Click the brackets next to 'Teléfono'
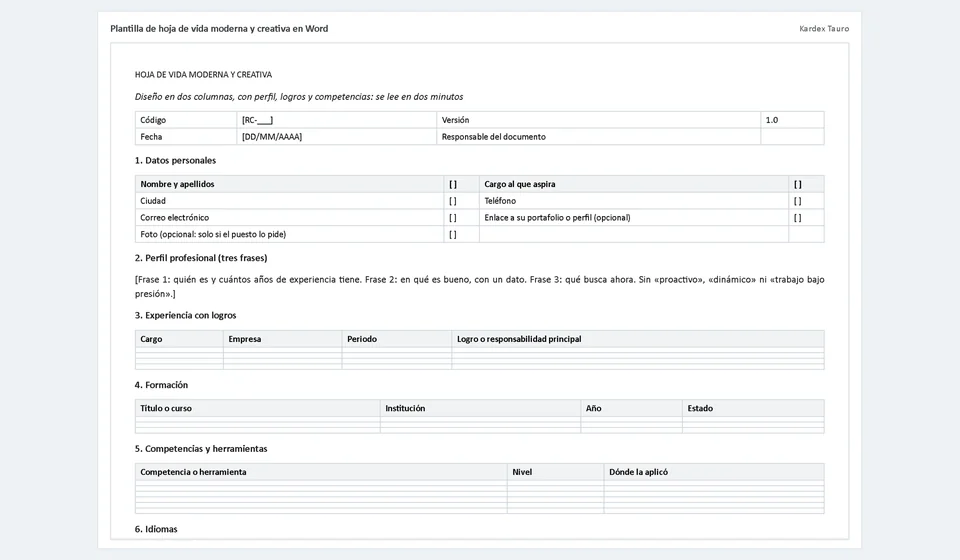The image size is (960, 560). tap(798, 201)
